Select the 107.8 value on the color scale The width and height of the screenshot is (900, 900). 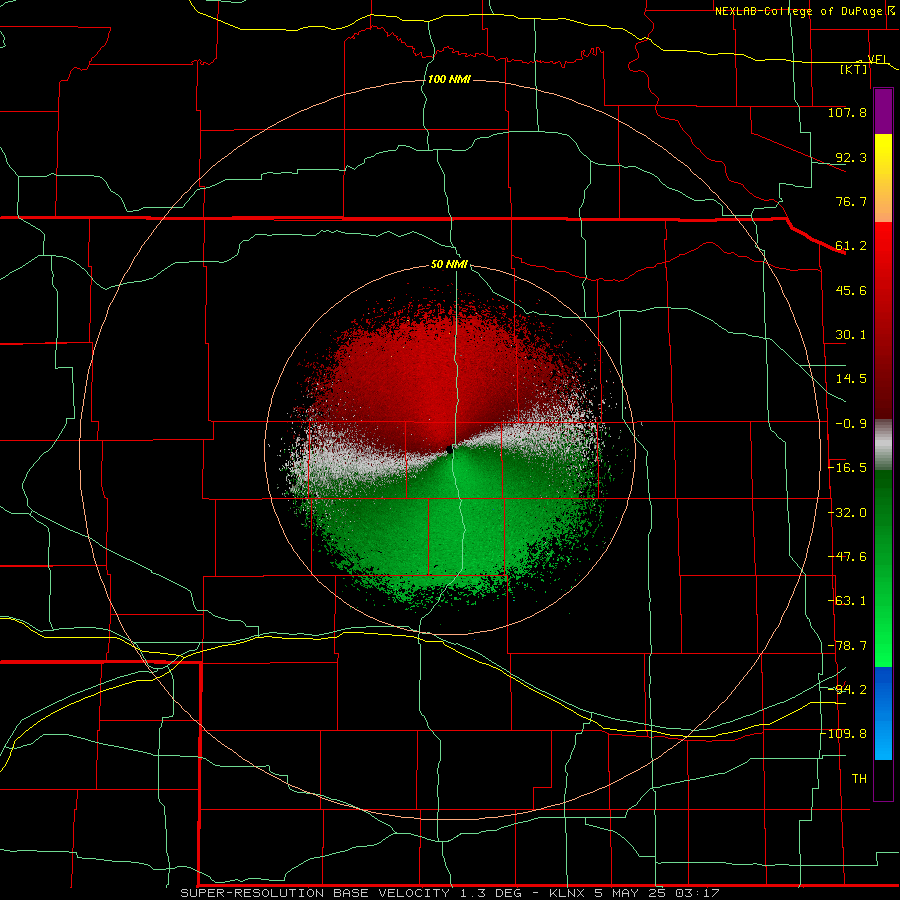(847, 112)
